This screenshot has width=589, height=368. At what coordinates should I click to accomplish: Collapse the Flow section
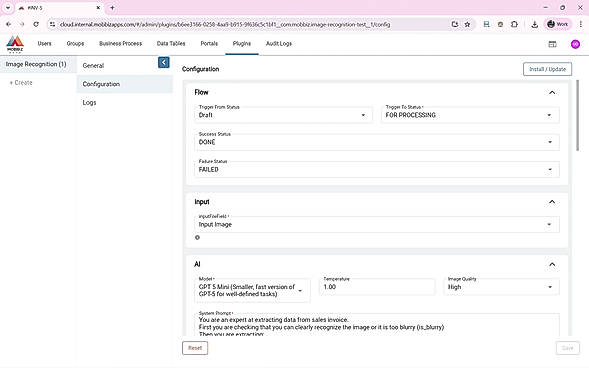click(552, 92)
